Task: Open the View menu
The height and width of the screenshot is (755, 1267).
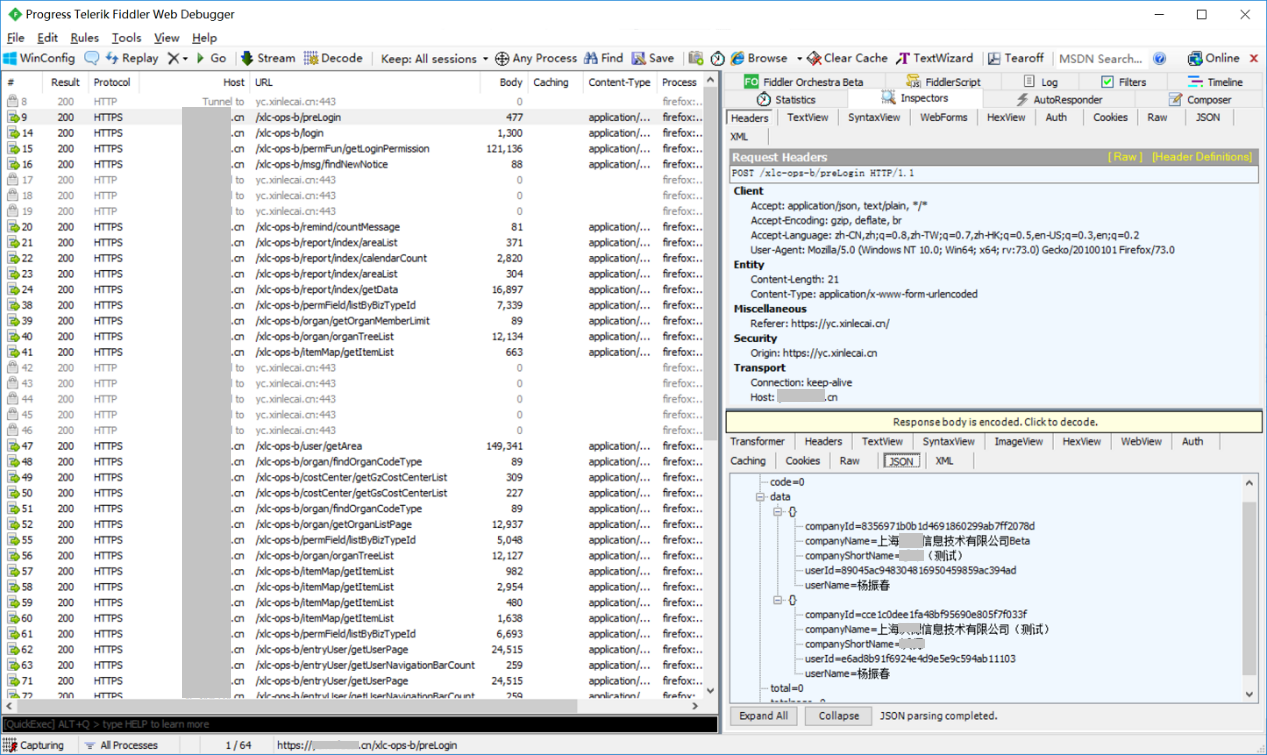Action: click(166, 38)
